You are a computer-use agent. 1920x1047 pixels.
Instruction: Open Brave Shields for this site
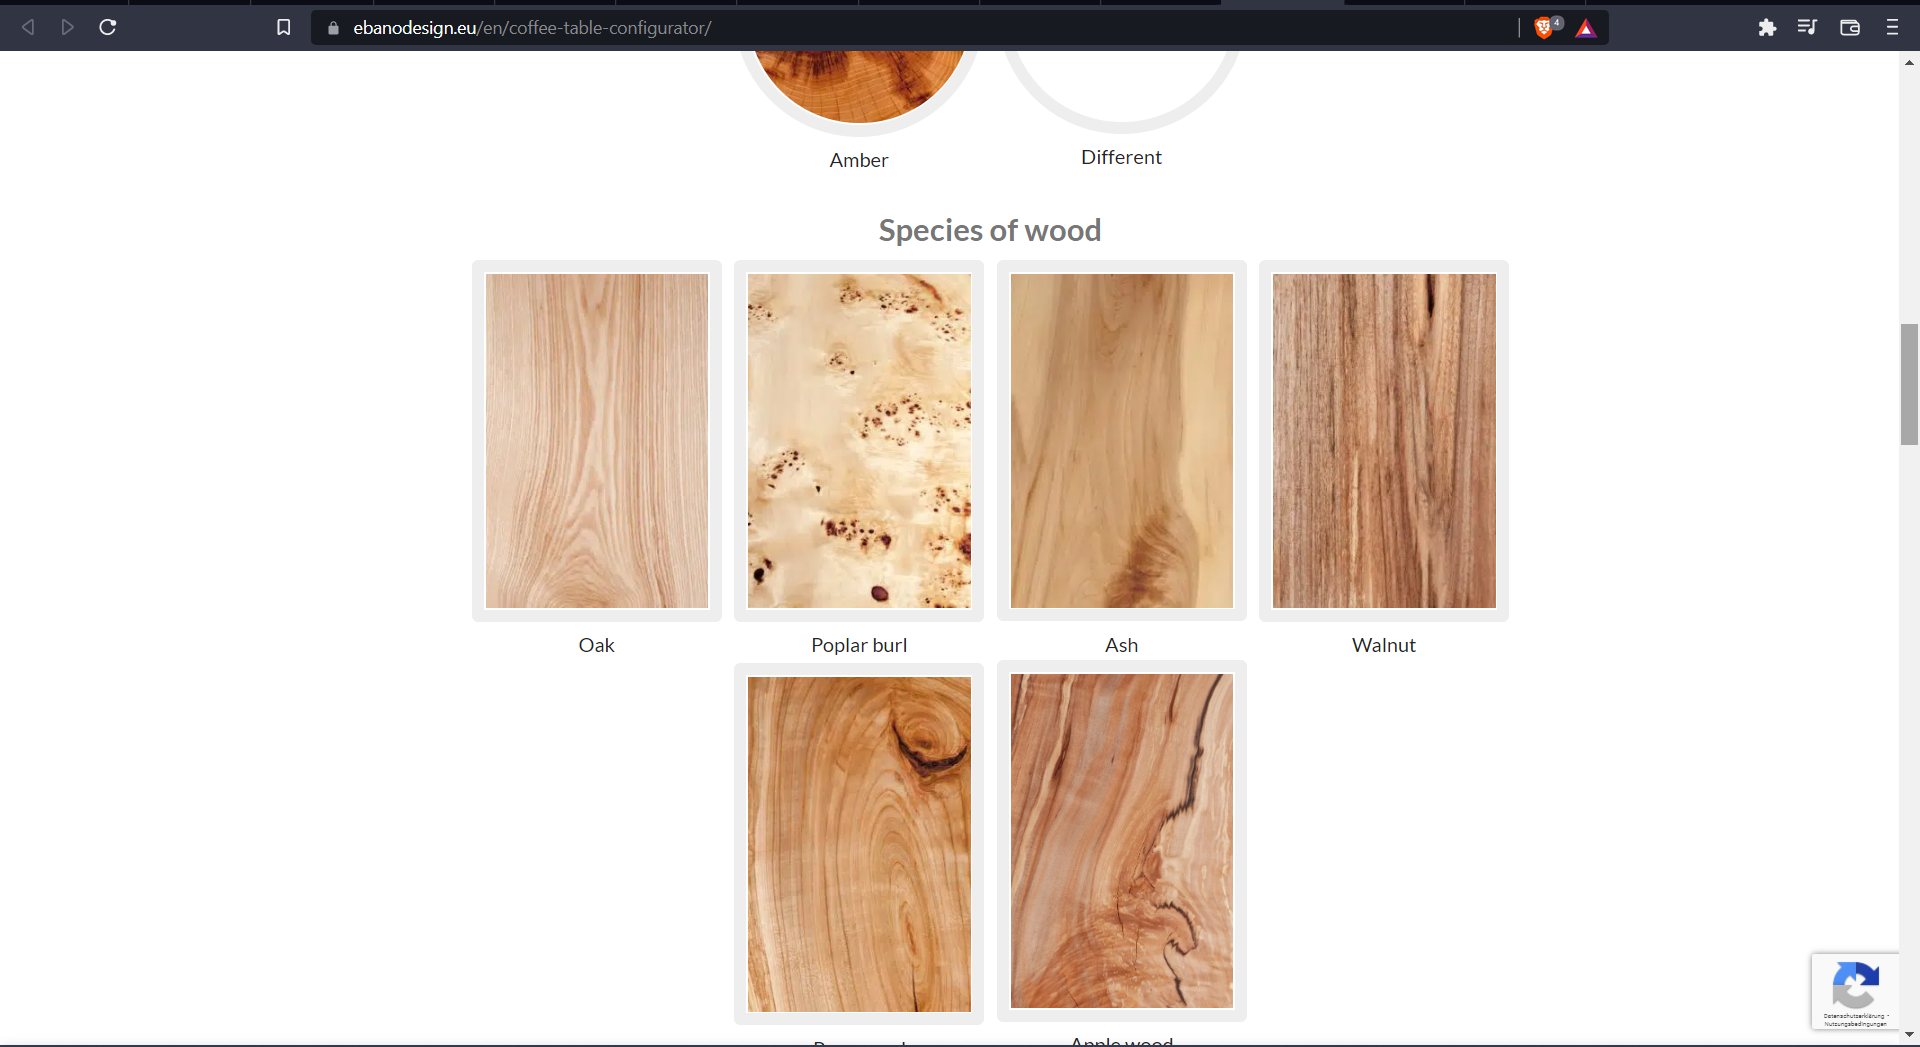1545,27
